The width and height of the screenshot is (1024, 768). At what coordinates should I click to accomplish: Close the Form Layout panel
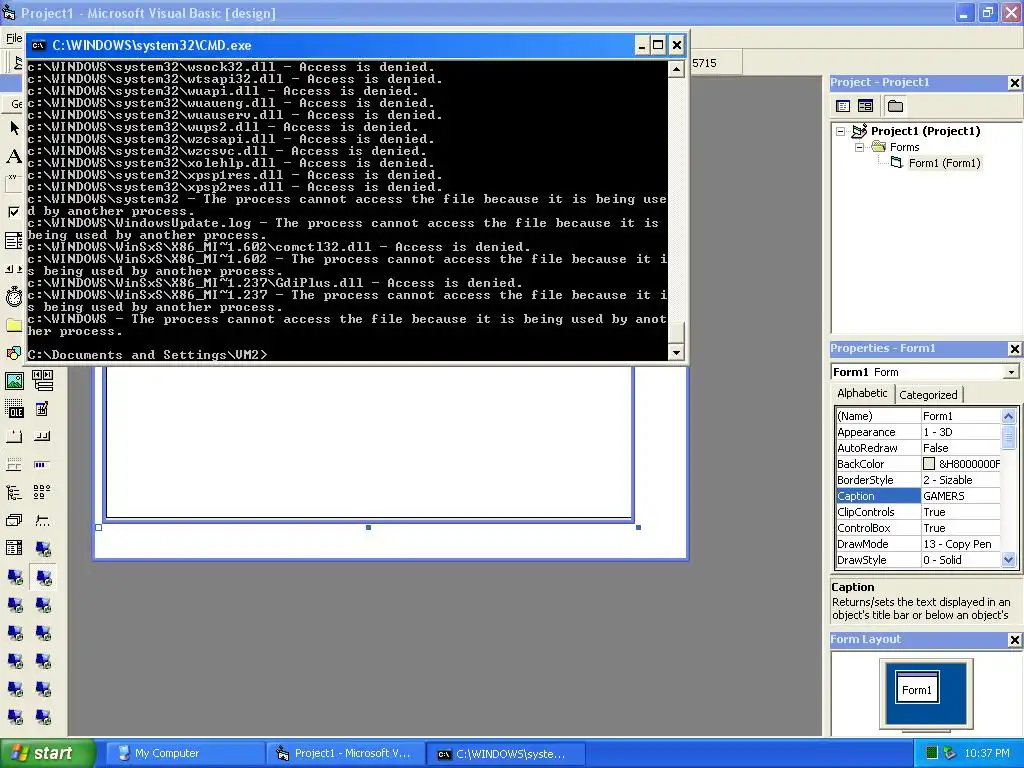click(1014, 640)
